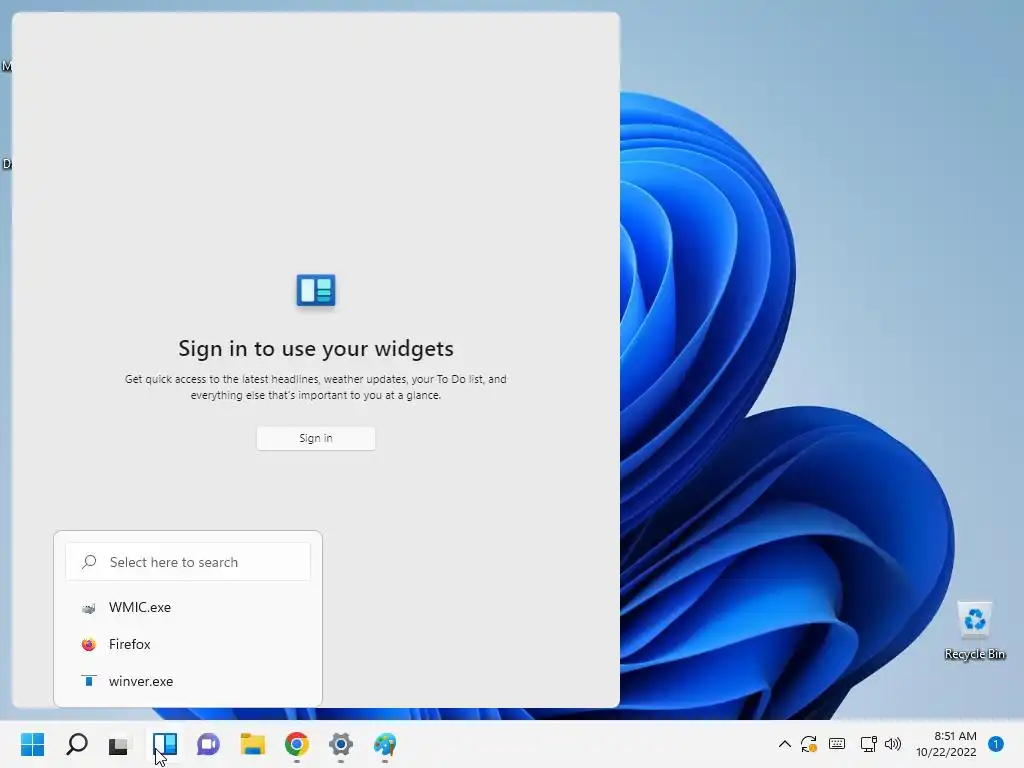
Task: Click the sync update tray icon
Action: 809,744
